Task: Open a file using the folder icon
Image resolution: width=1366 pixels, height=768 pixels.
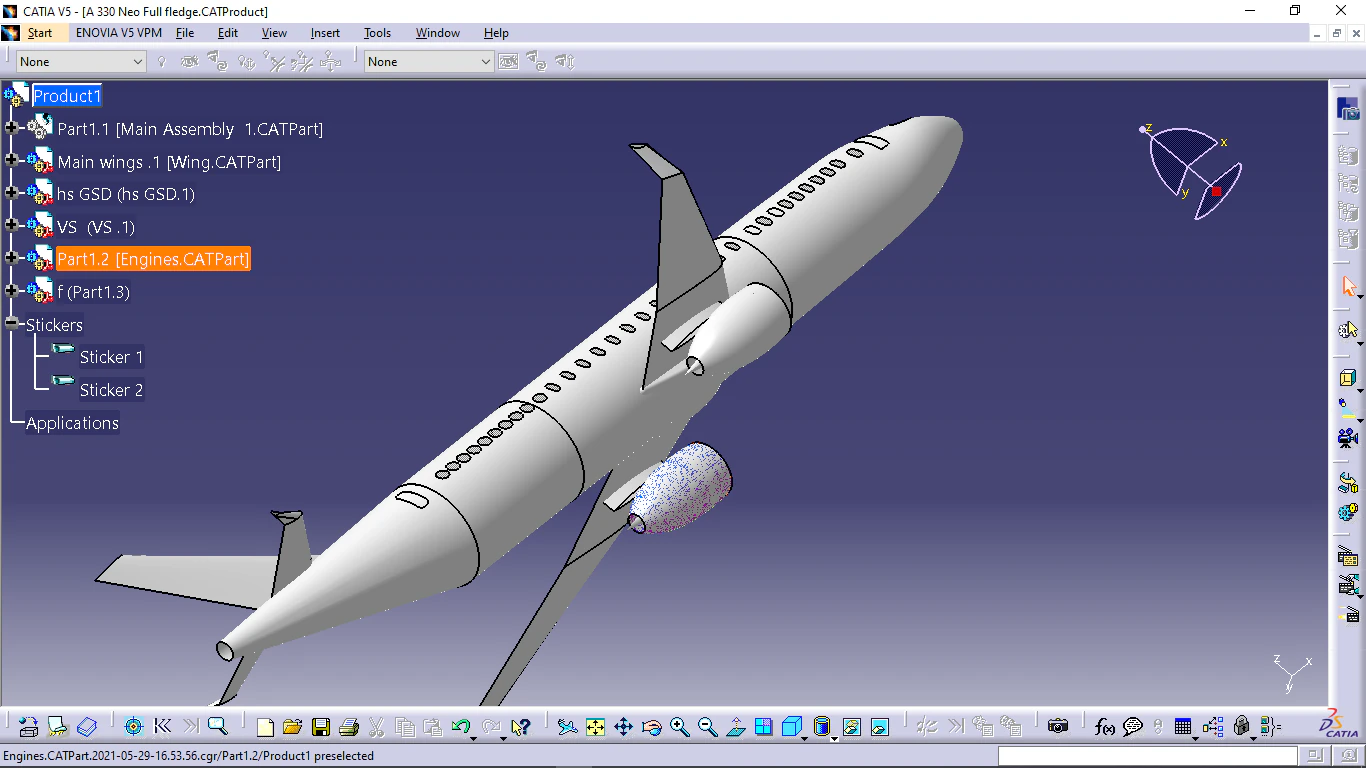Action: (292, 727)
